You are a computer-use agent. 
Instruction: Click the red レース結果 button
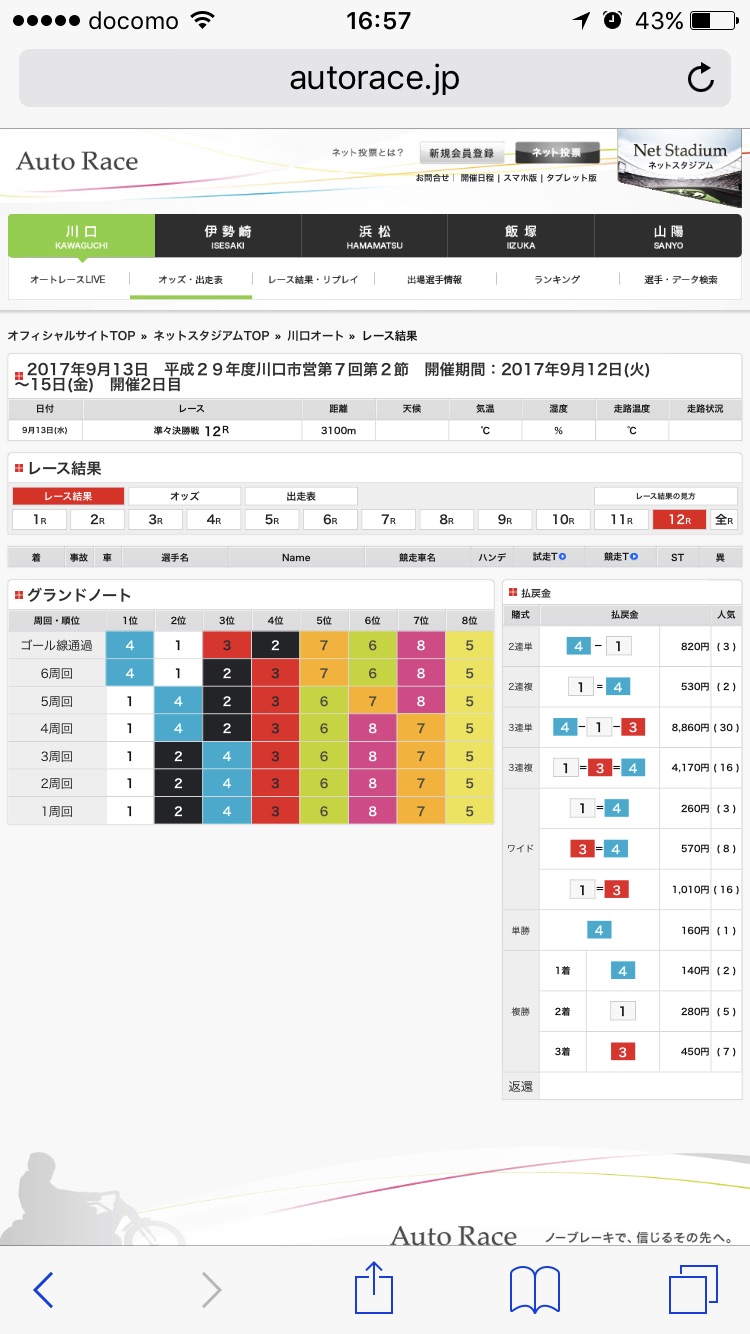[68, 496]
